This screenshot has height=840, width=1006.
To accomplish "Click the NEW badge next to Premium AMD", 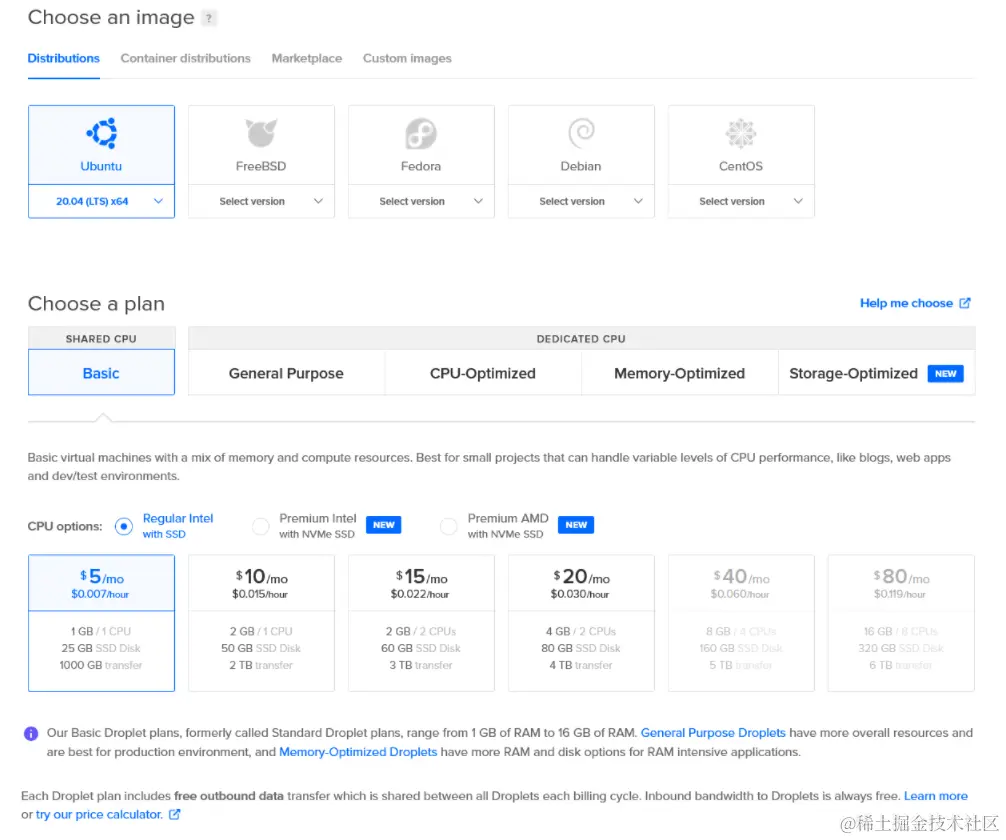I will point(575,525).
